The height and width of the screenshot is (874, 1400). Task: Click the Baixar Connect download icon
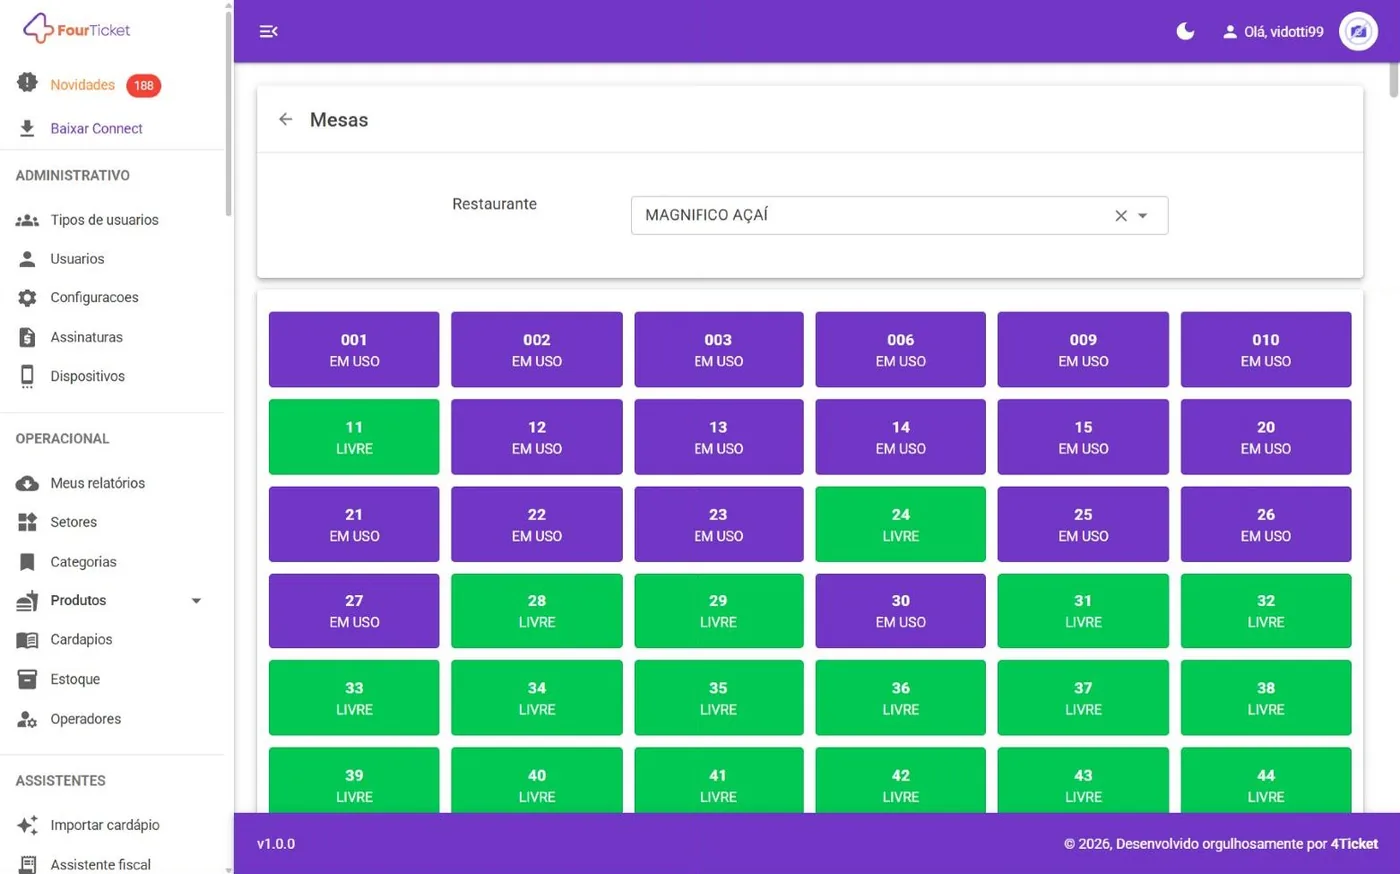point(27,128)
